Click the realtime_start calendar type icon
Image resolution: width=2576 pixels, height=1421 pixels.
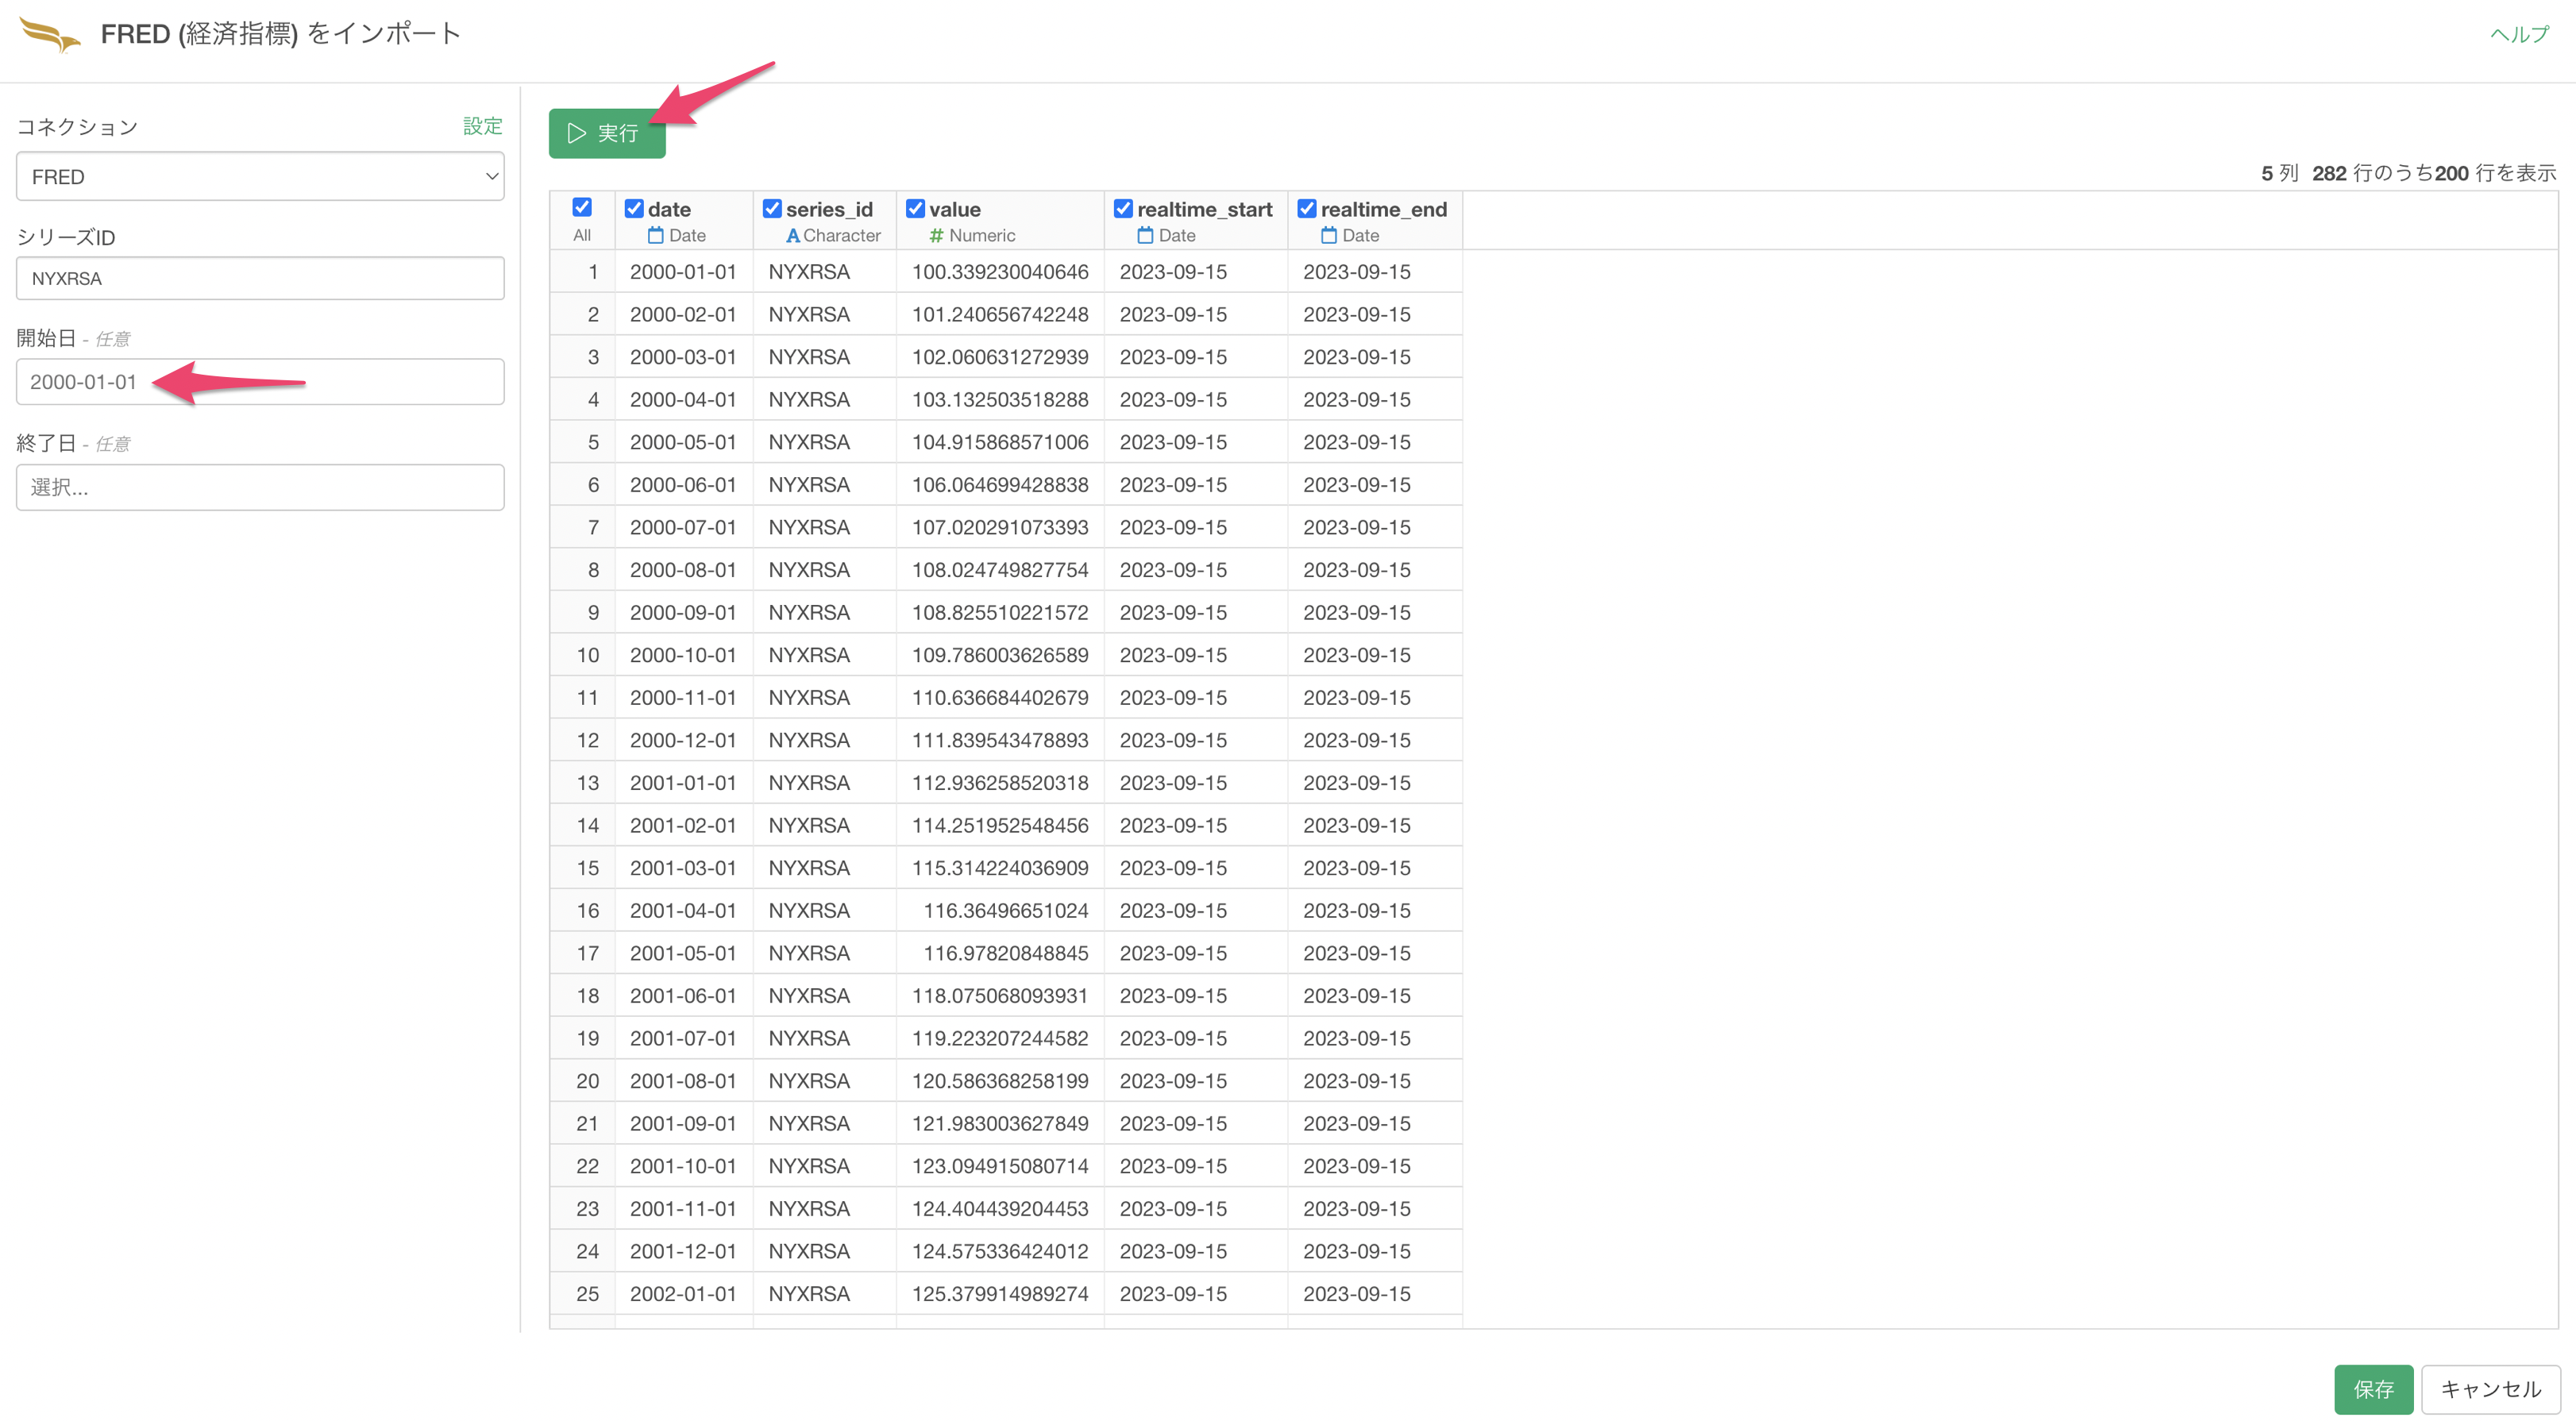(x=1145, y=235)
